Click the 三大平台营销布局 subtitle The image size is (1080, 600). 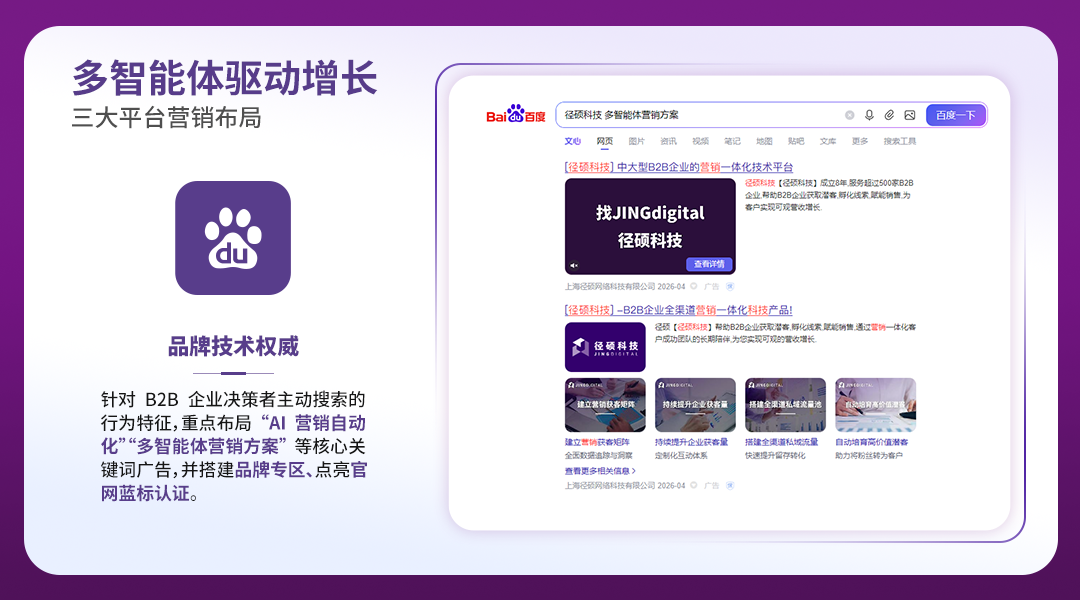click(x=167, y=118)
